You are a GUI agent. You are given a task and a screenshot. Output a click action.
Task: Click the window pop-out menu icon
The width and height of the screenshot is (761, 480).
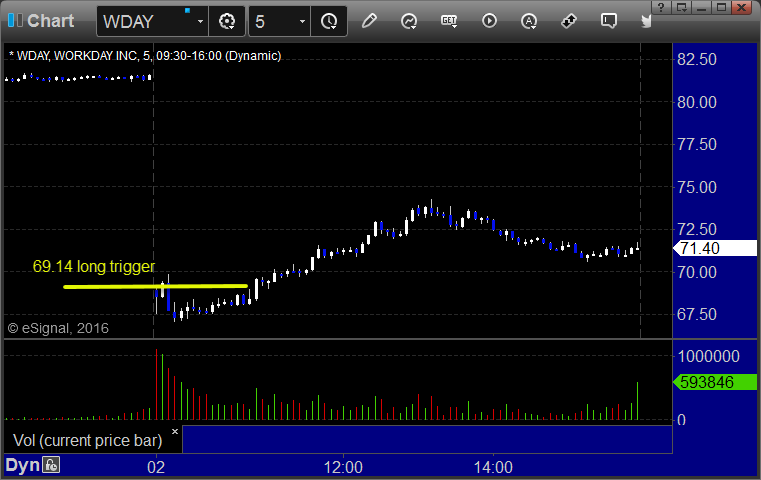[x=681, y=8]
